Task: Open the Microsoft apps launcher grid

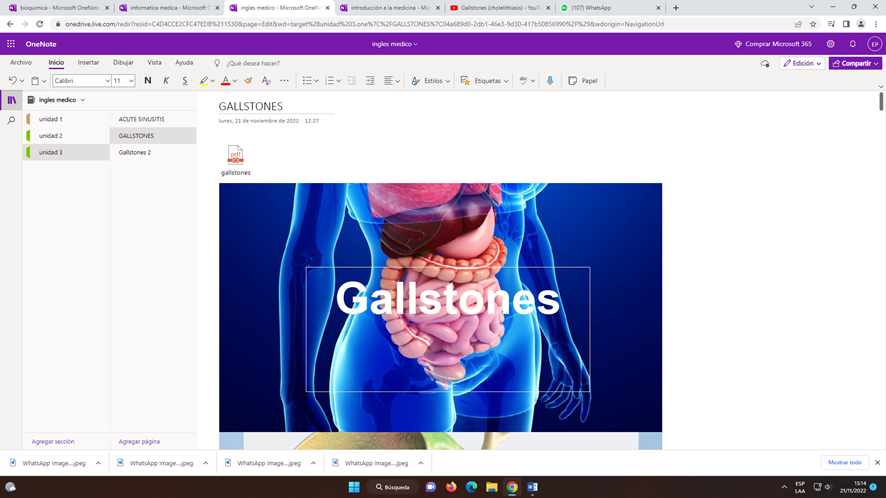Action: pos(11,44)
